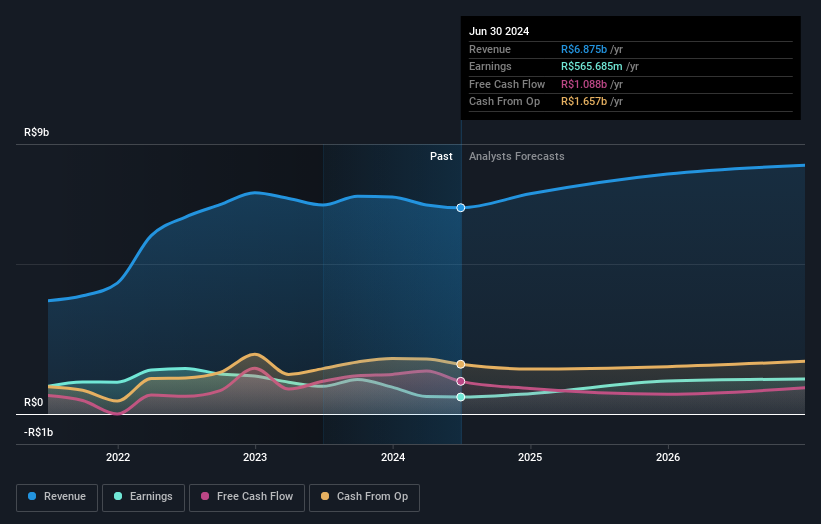This screenshot has width=821, height=524.
Task: Click the R$0 y-axis label
Action: (x=34, y=402)
